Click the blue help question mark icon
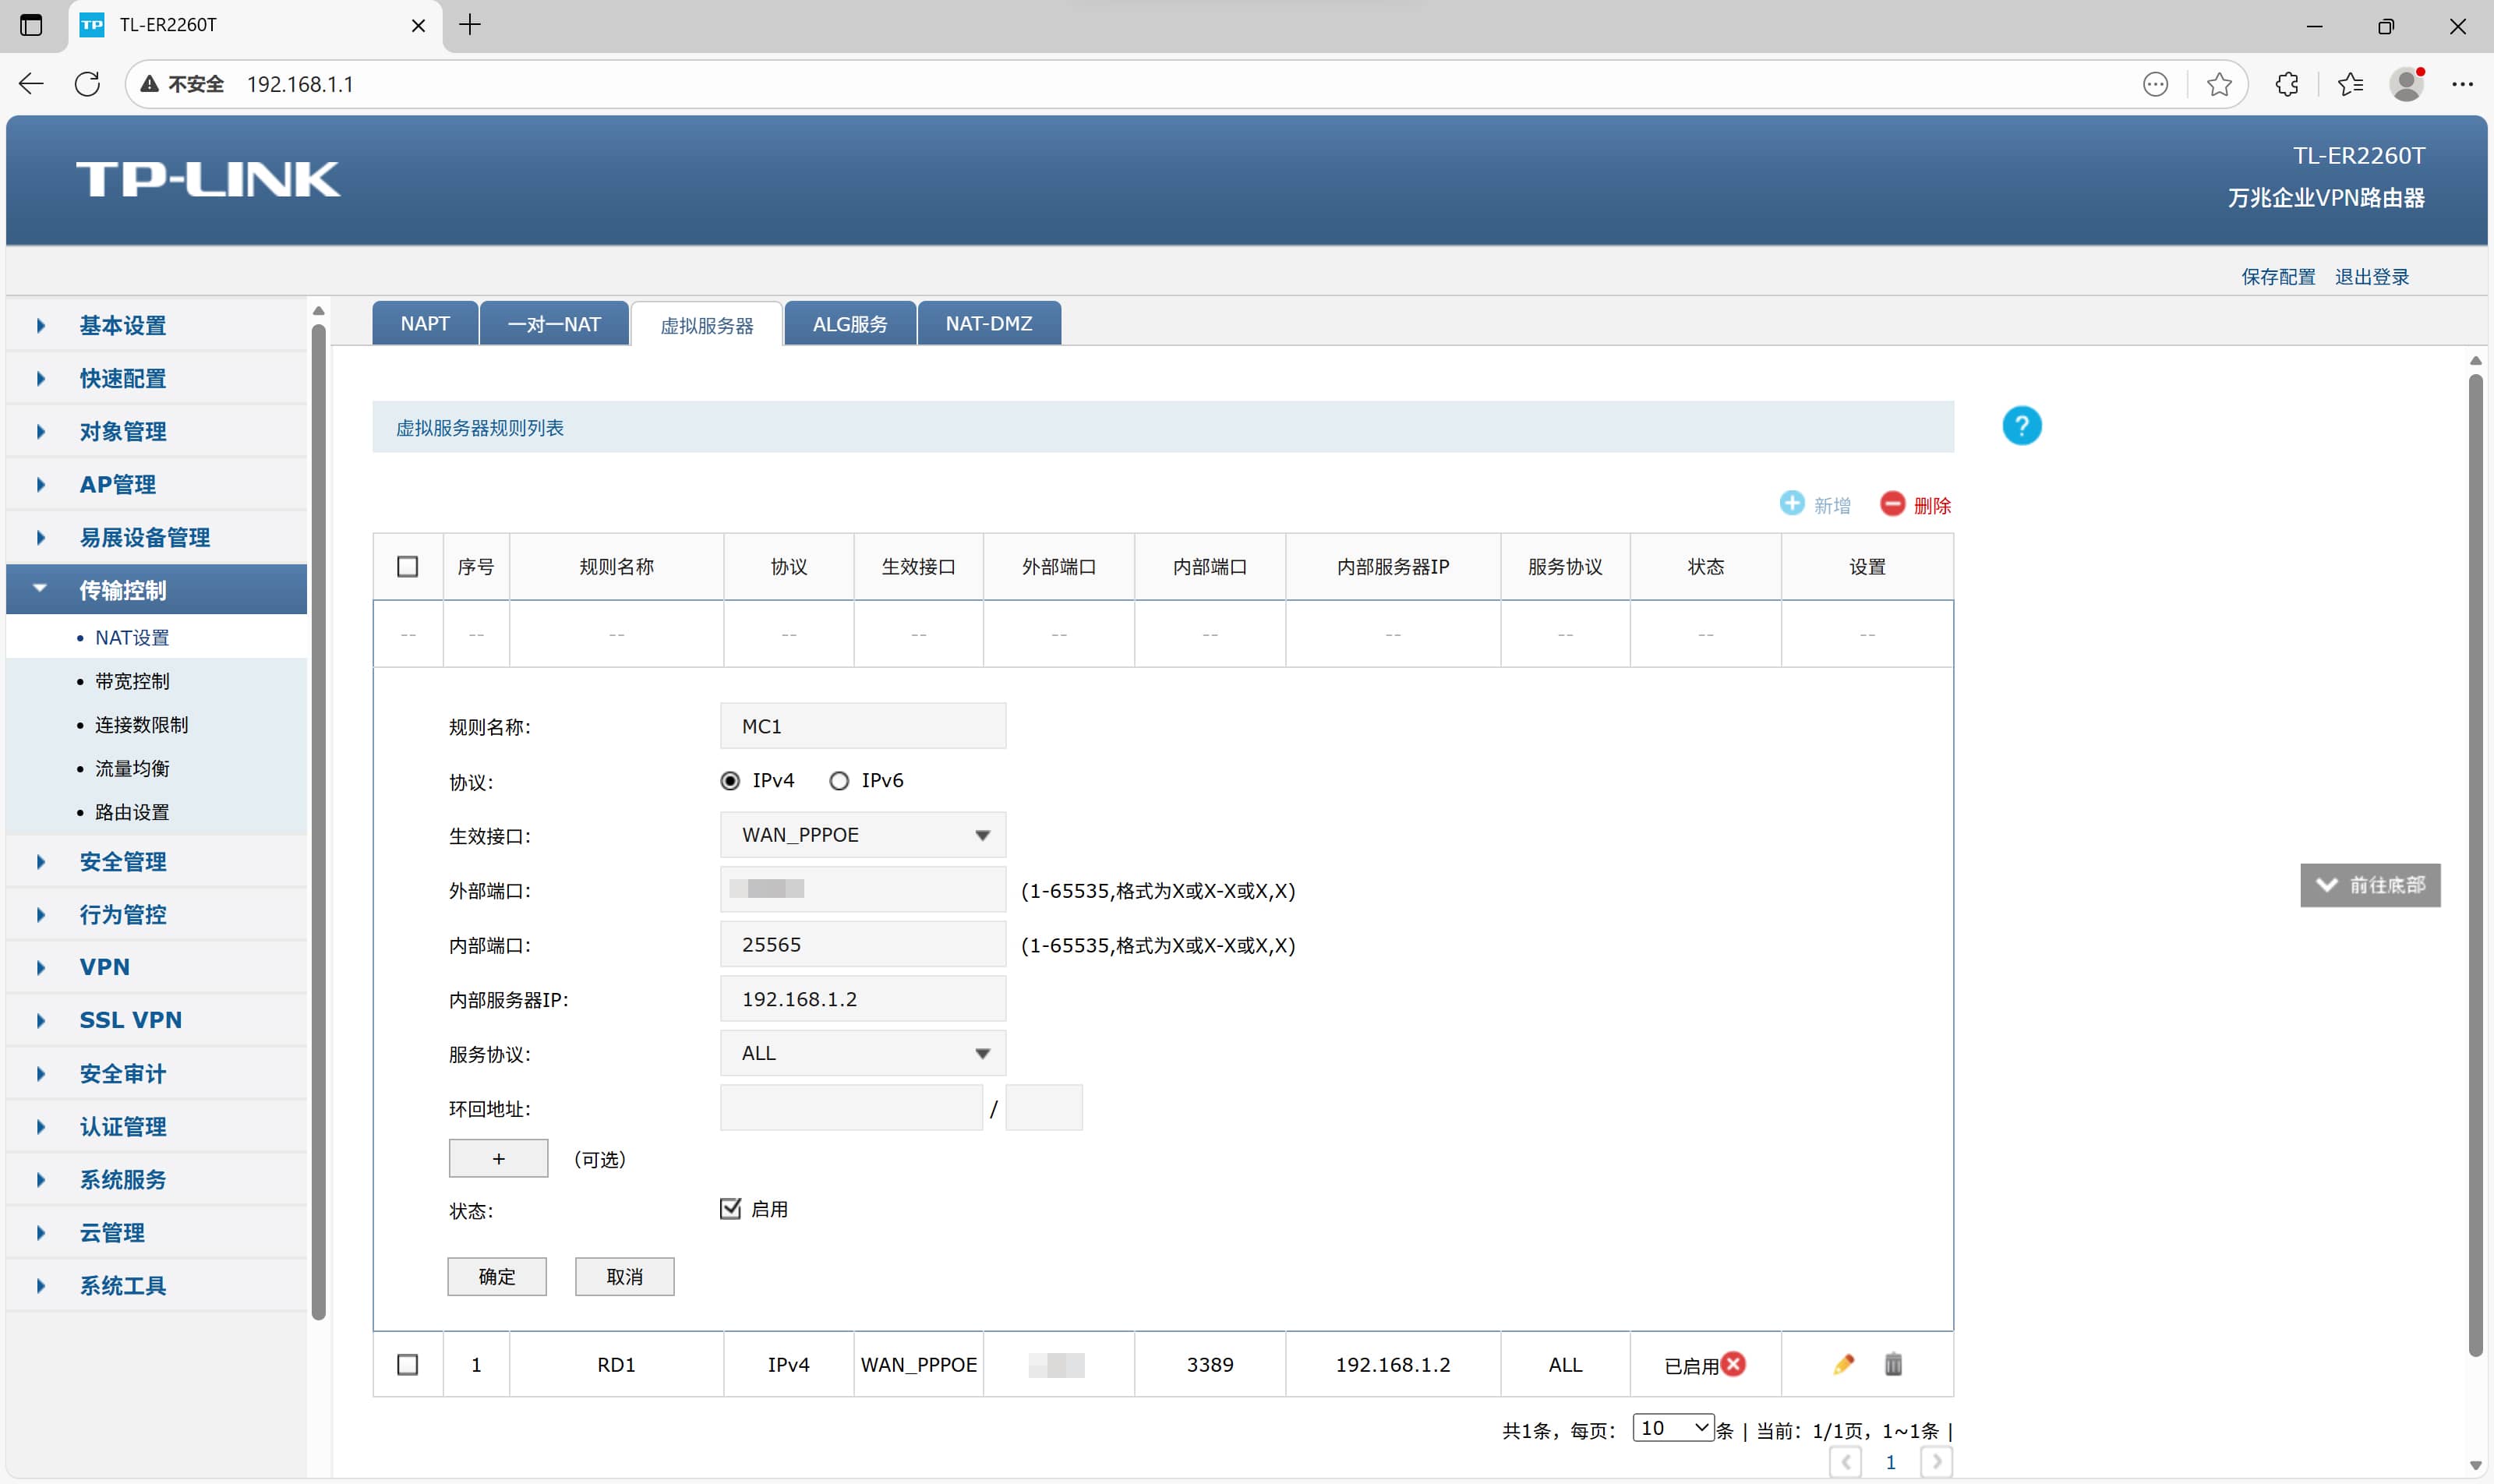 coord(2021,427)
